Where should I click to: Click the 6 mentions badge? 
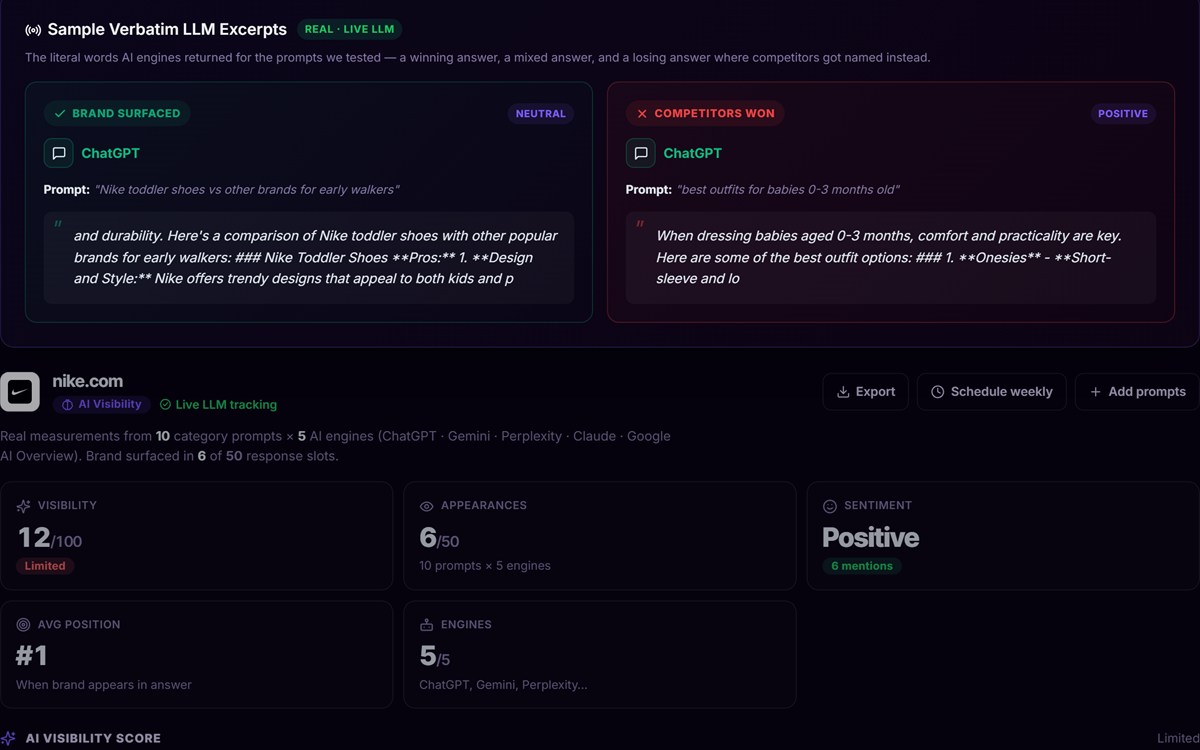tap(862, 566)
